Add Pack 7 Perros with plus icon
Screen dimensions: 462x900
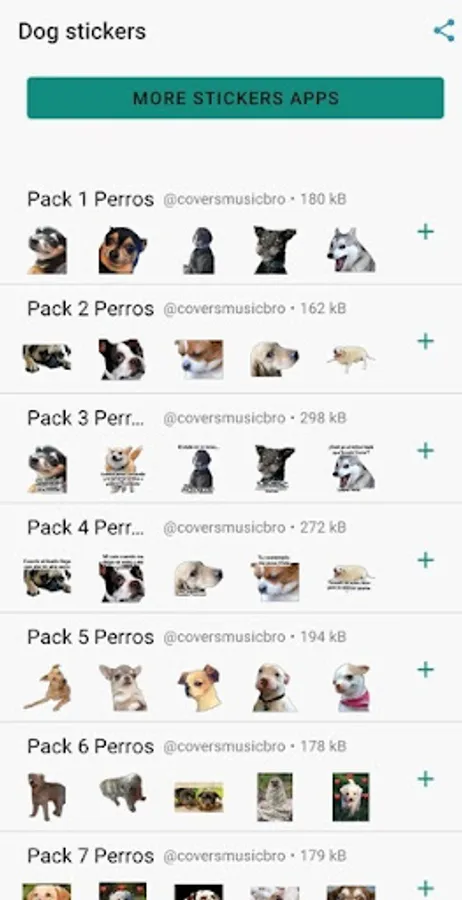(x=425, y=888)
